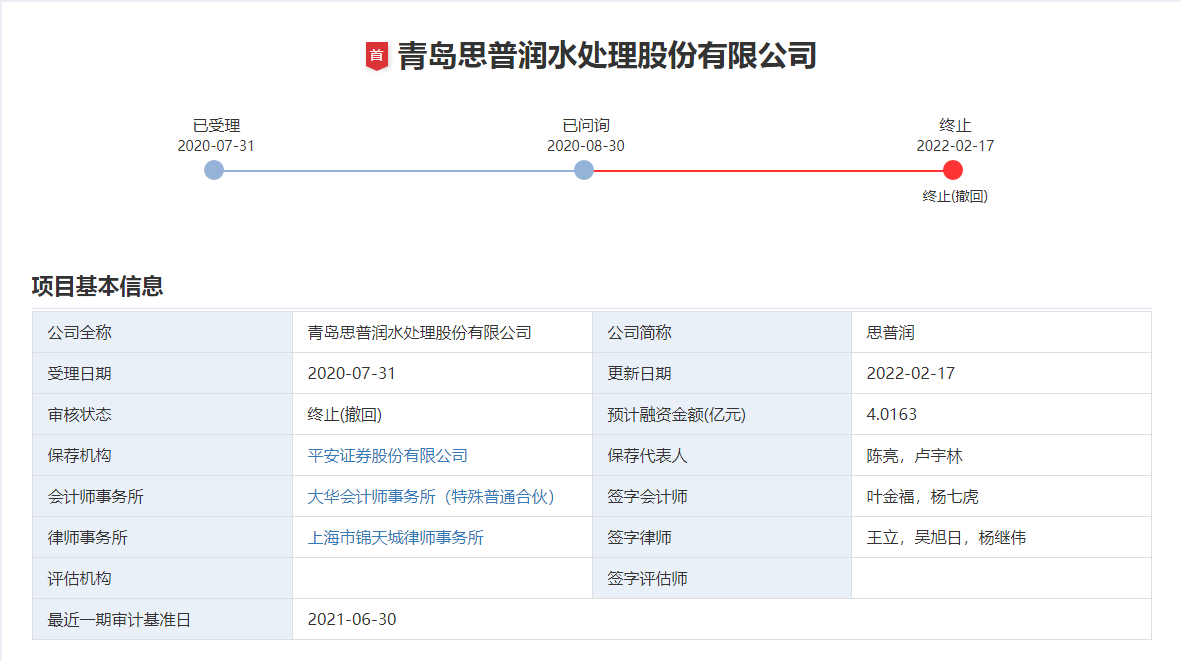Viewport: 1181px width, 661px height.
Task: Click the 陈亮，卢宇林 sponsor representatives cell
Action: (914, 455)
